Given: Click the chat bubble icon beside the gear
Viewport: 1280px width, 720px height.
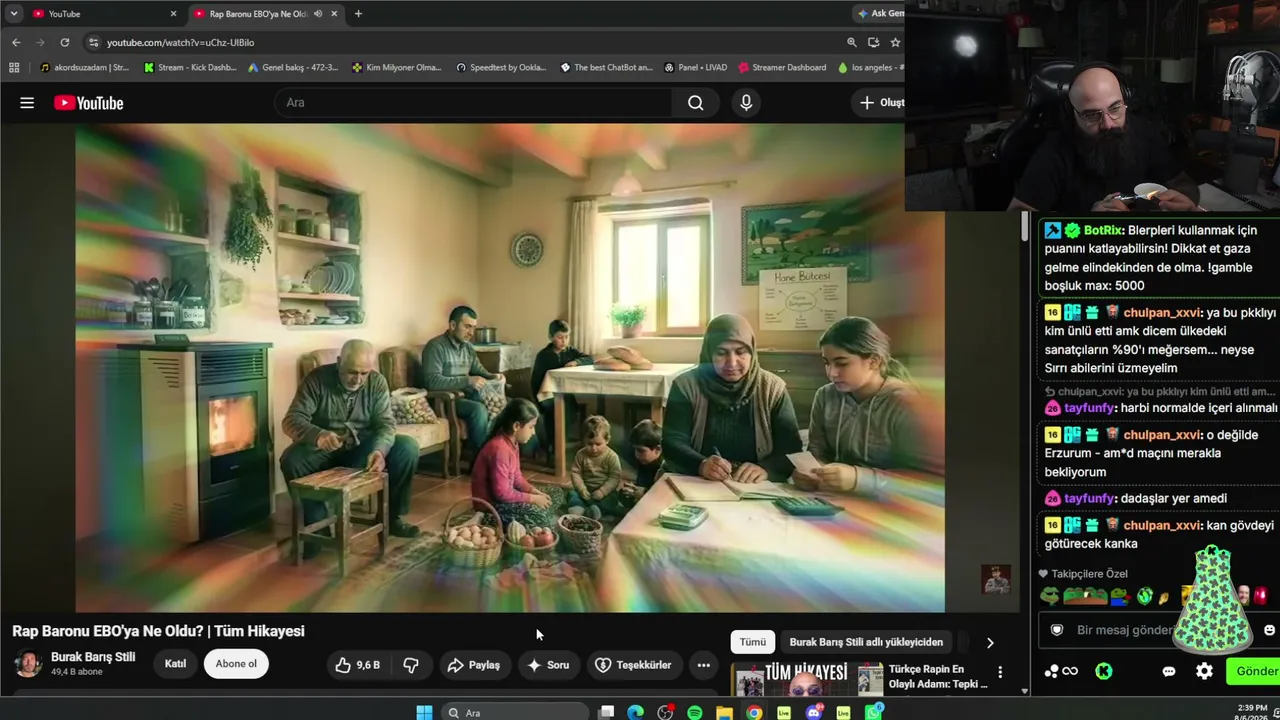Looking at the screenshot, I should click(1169, 672).
